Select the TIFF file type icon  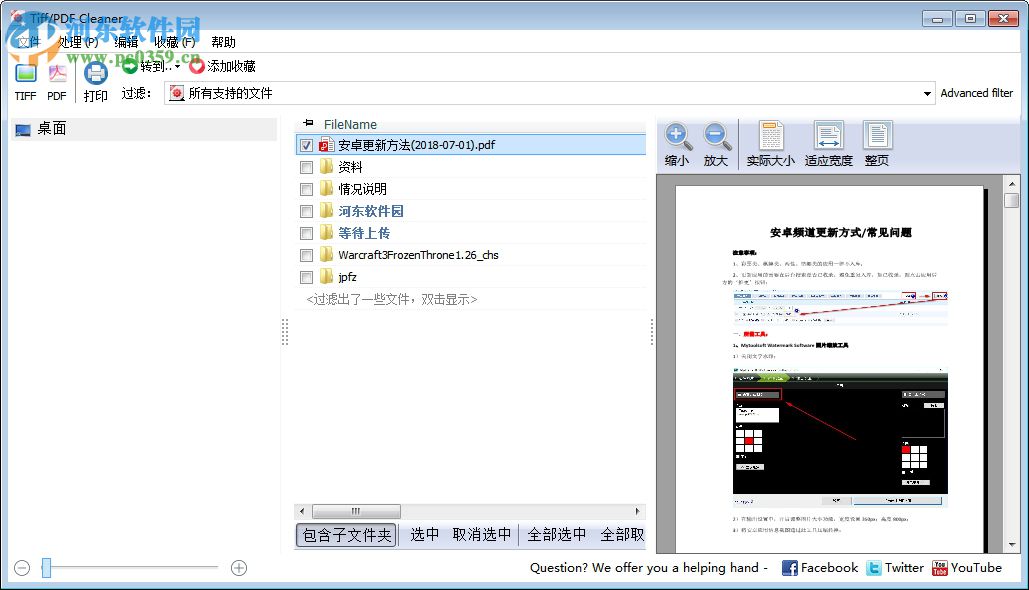pyautogui.click(x=24, y=72)
